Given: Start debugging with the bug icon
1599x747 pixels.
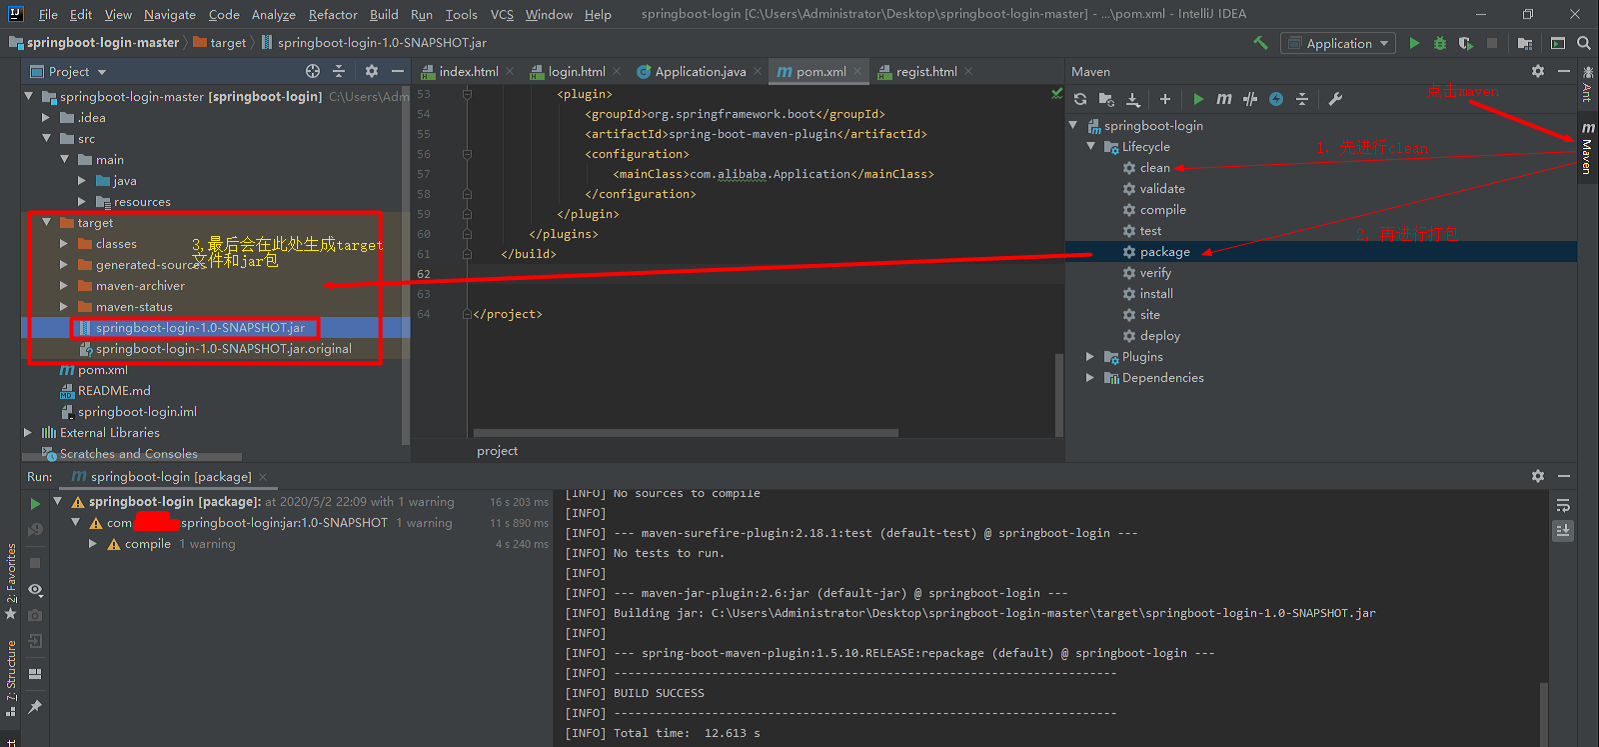Looking at the screenshot, I should pos(1440,43).
